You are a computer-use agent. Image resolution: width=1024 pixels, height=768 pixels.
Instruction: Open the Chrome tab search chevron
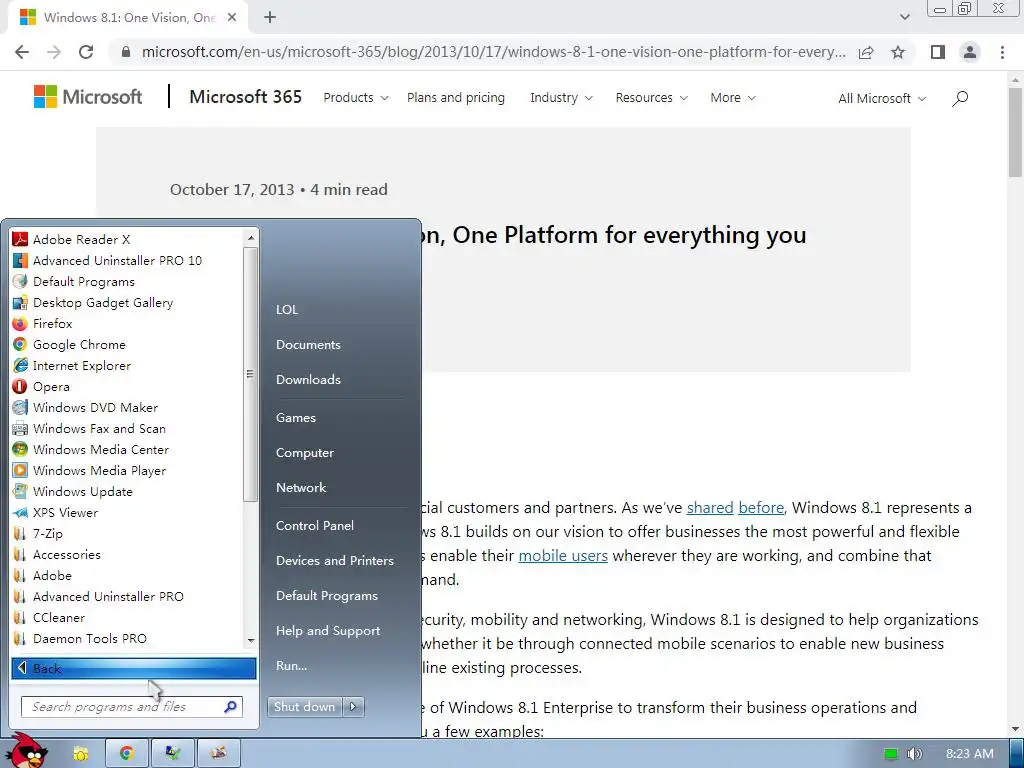pyautogui.click(x=904, y=17)
